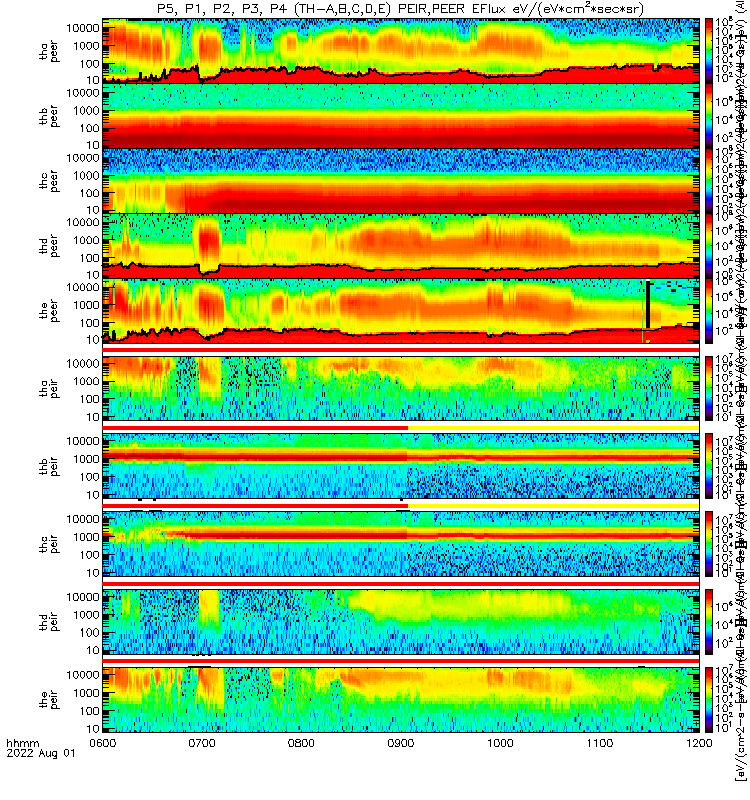Click the 'thb peir' panel label

(x=49, y=466)
